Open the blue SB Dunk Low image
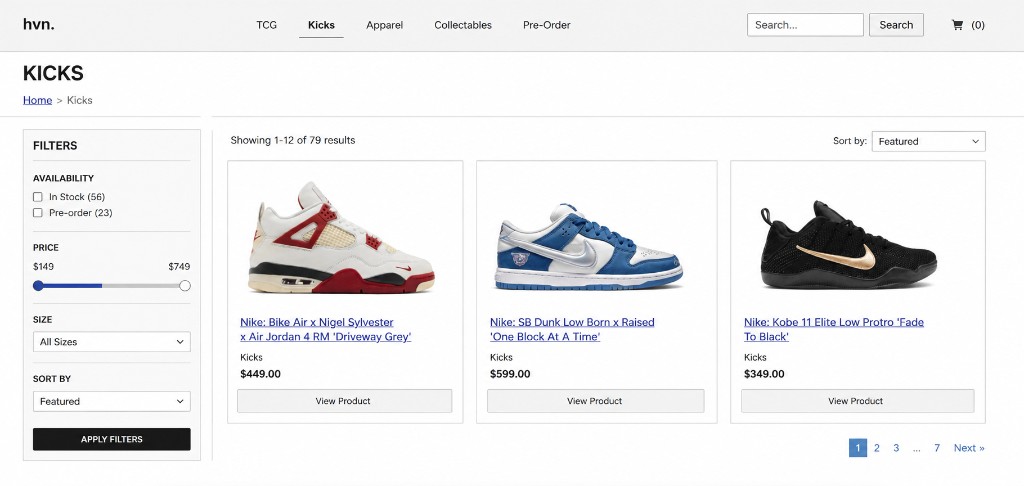The height and width of the screenshot is (486, 1024). pos(590,246)
